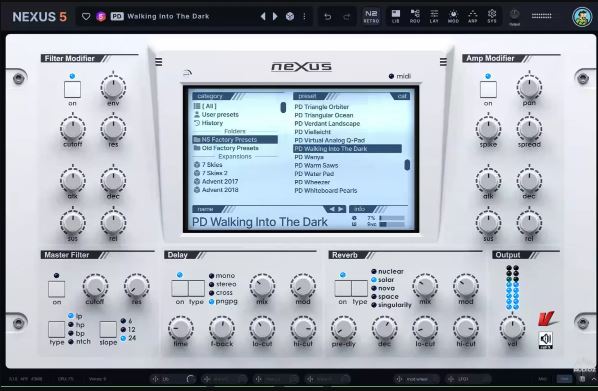Screen dimensions: 598x391
Task: Choose preset PD Whiteboard Pearls
Action: point(326,191)
